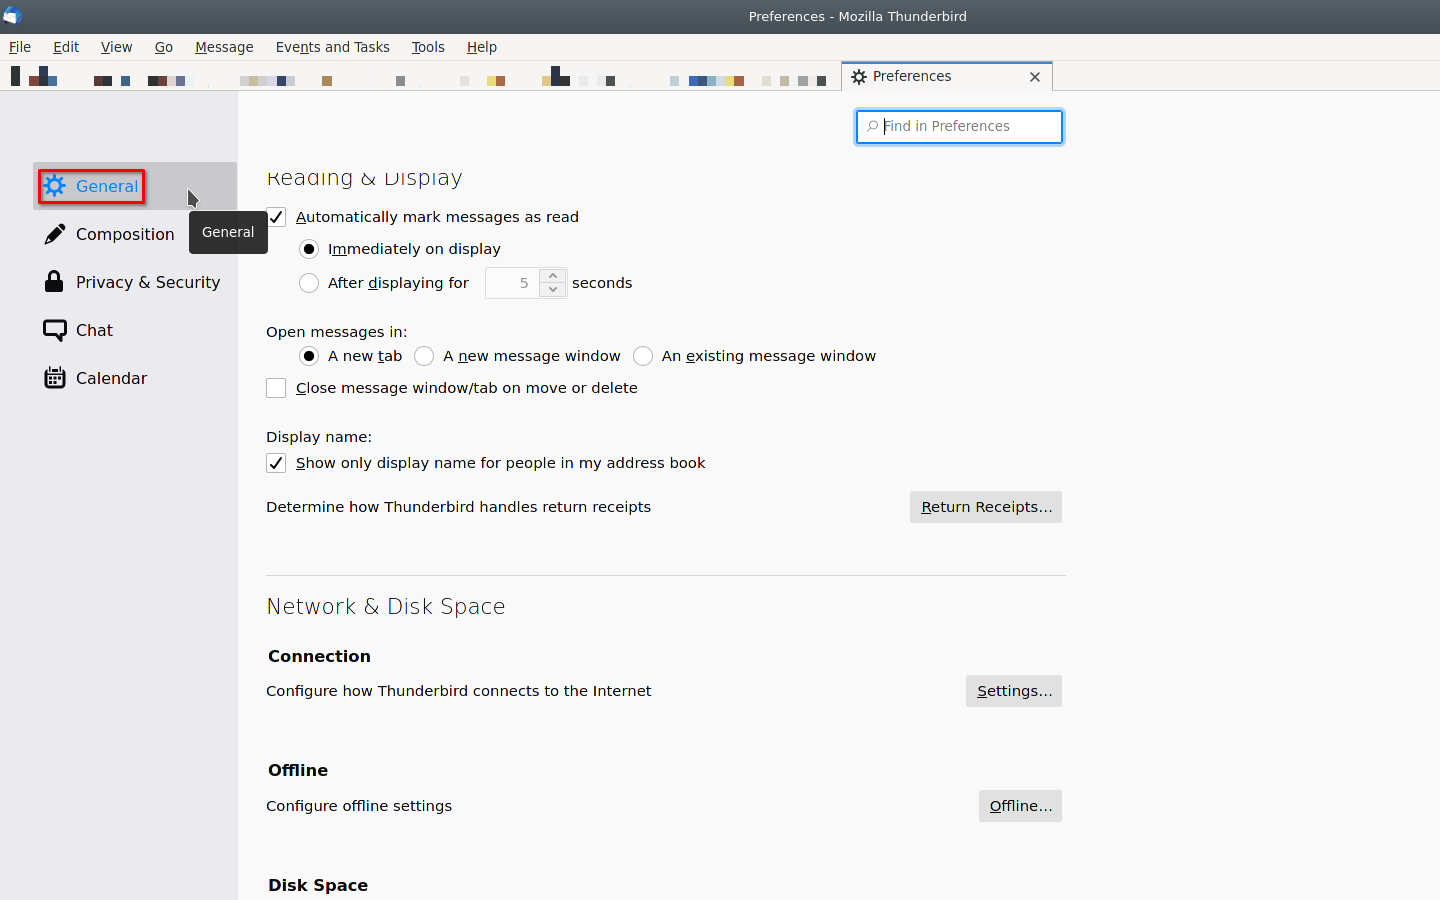Click the Privacy & Security lock icon
The height and width of the screenshot is (900, 1440).
[54, 282]
